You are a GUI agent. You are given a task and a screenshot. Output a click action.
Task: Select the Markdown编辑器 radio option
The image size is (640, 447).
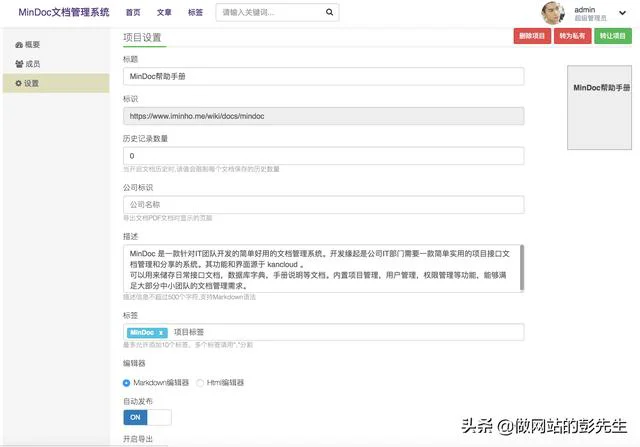click(127, 383)
